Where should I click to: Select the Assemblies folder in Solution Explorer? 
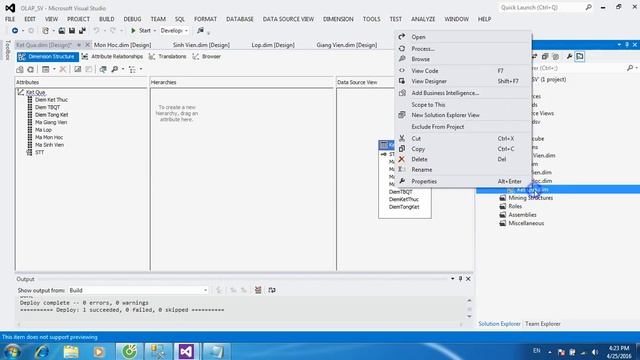pos(522,215)
